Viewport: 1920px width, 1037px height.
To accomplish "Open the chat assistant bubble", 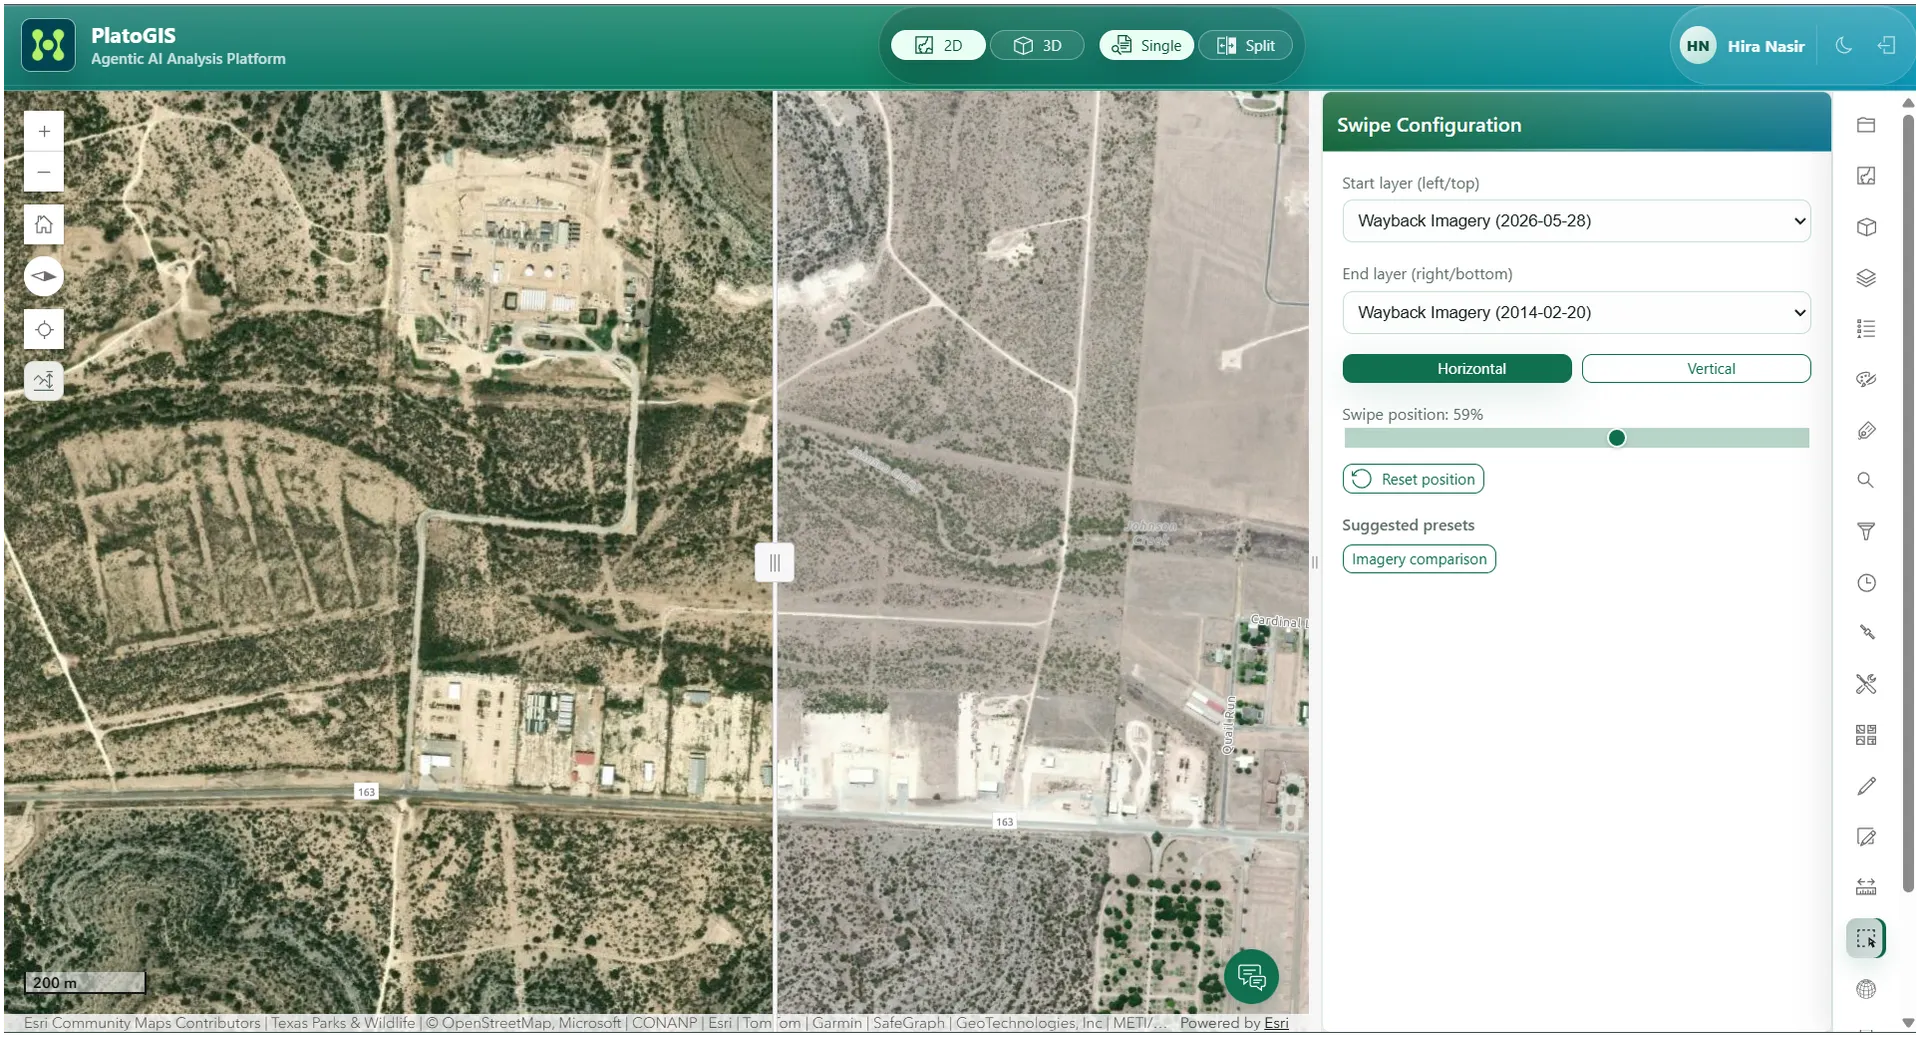I will (x=1251, y=976).
